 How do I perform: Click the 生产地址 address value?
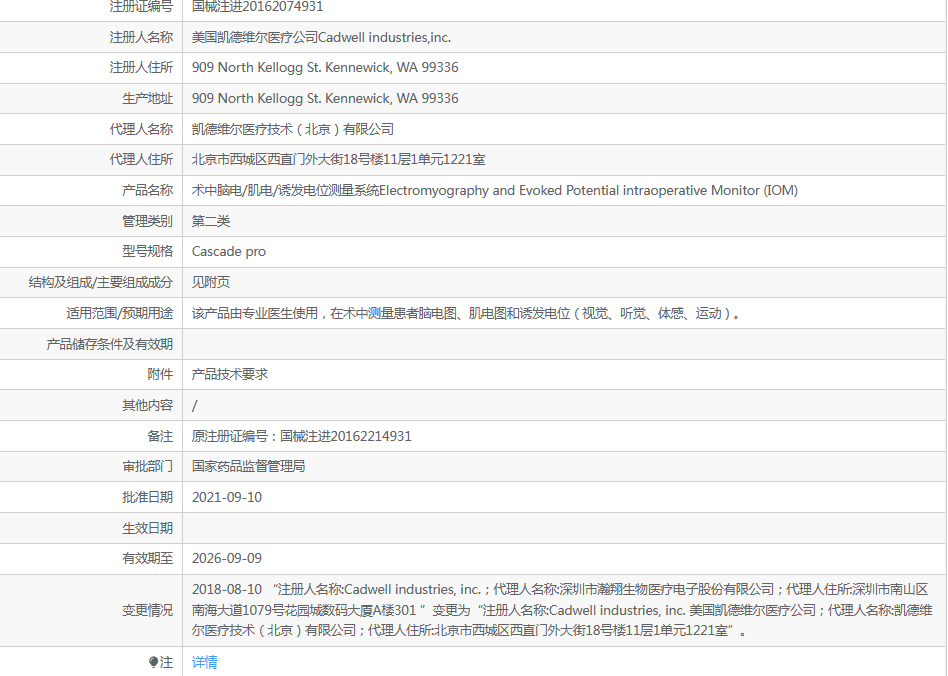click(325, 99)
